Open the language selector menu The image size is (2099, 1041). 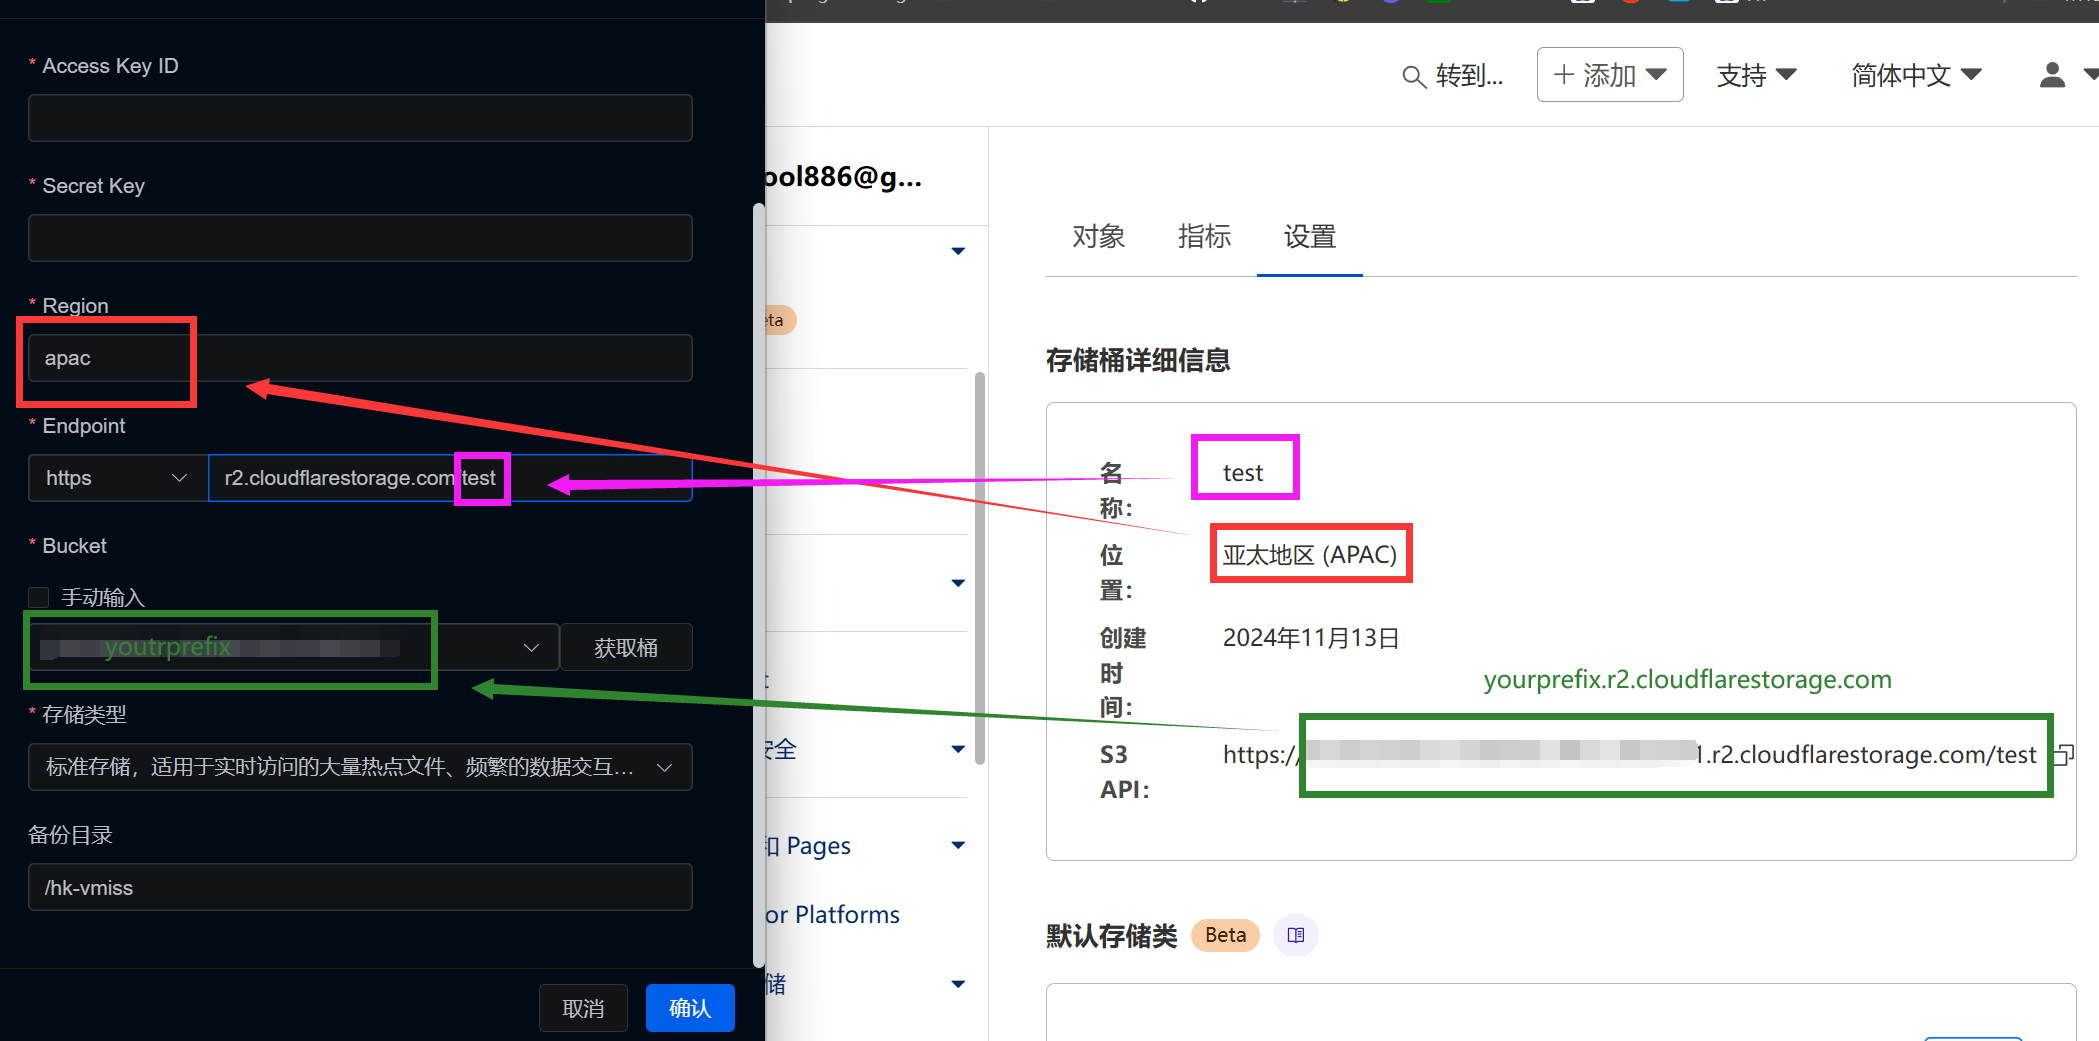point(1916,75)
